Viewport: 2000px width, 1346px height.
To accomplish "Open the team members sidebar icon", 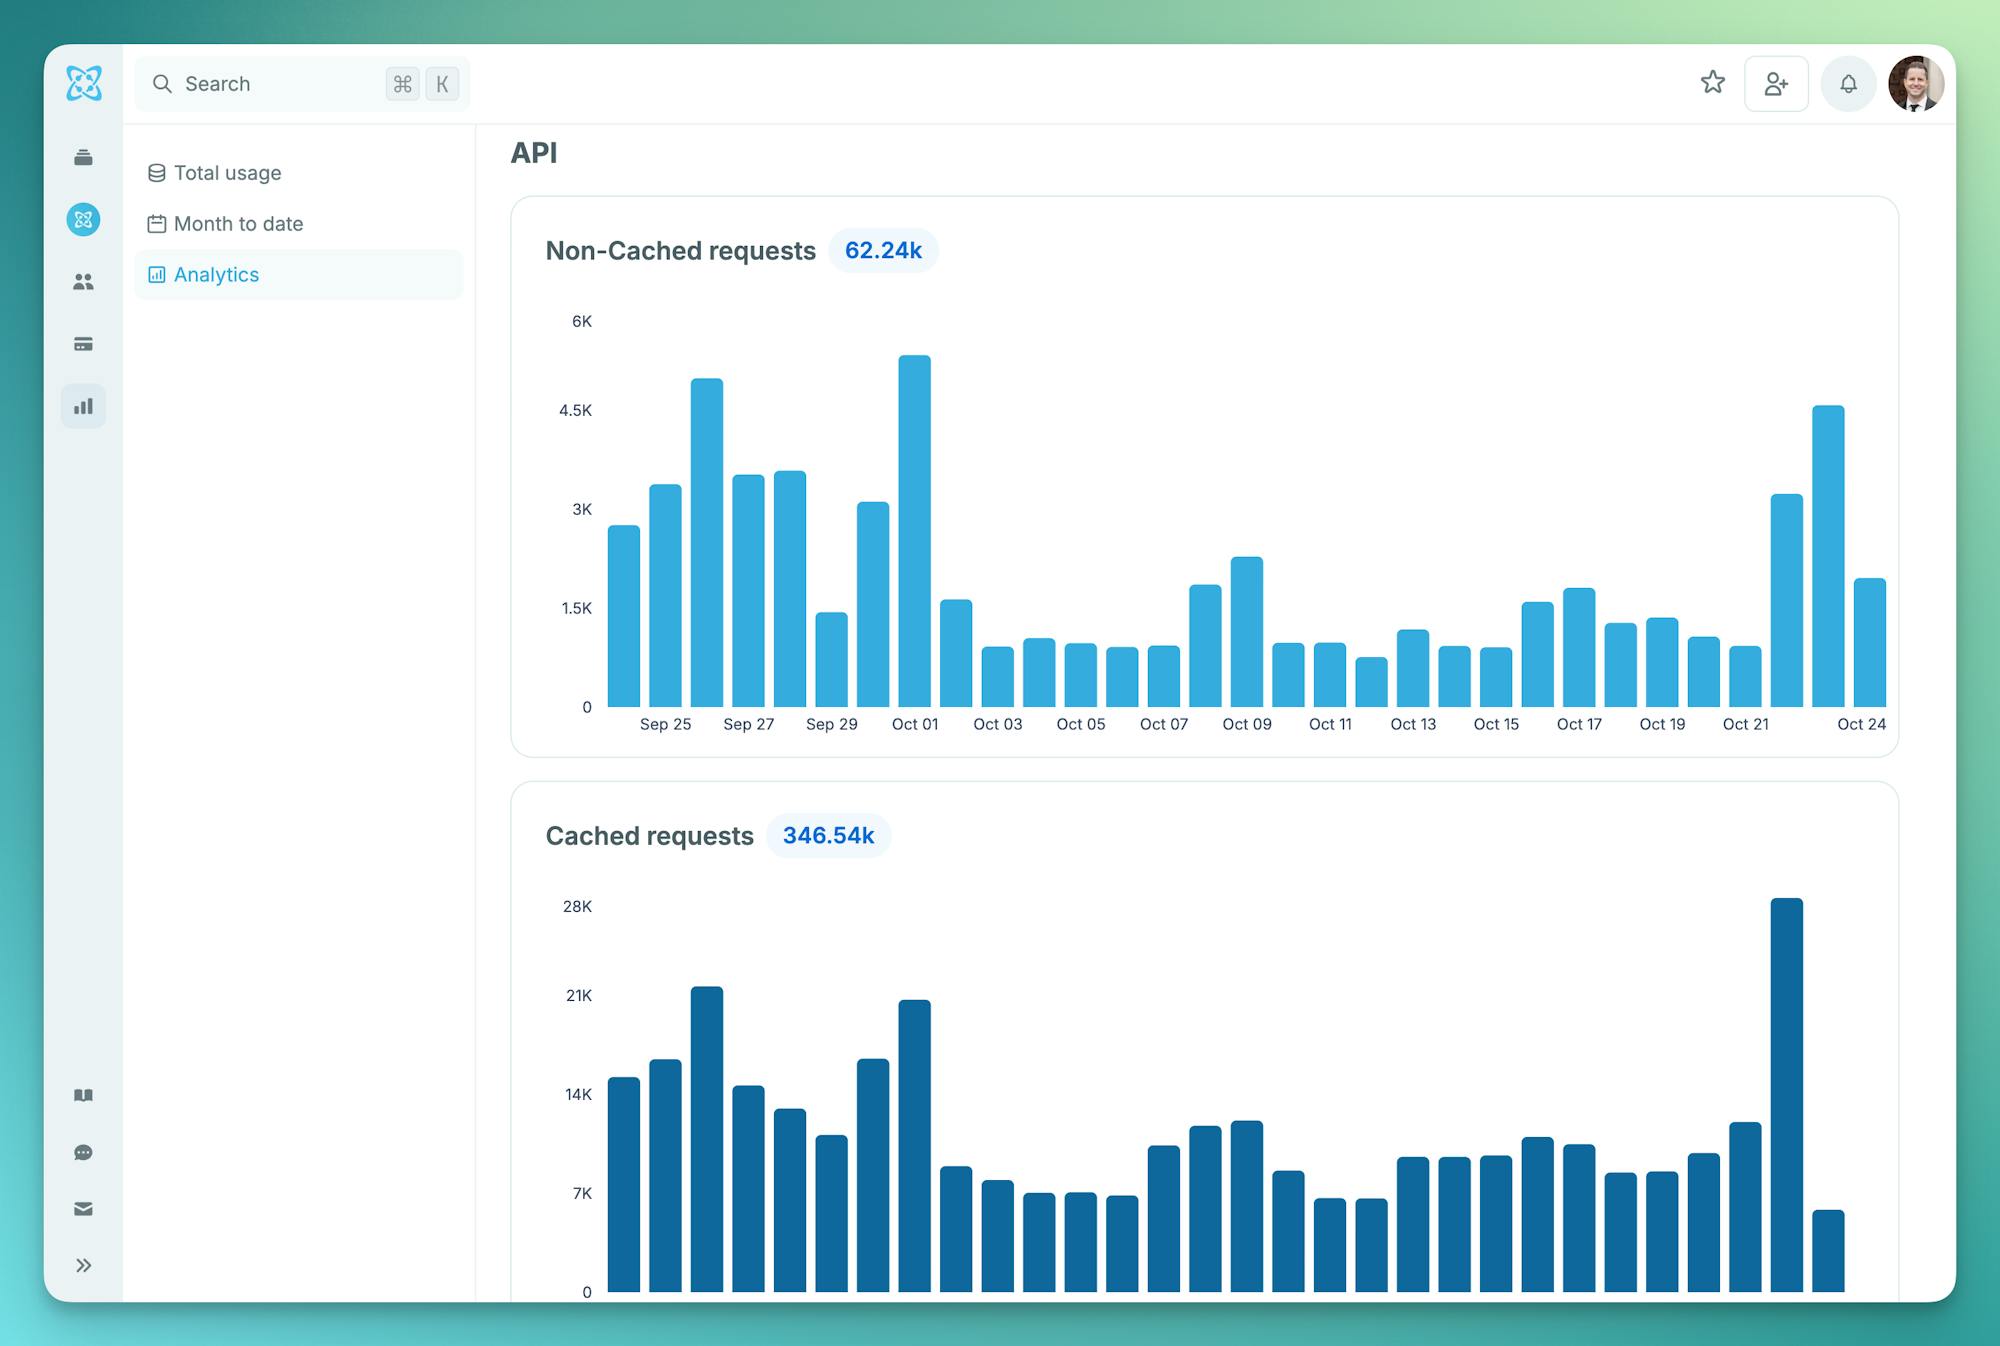I will point(84,282).
